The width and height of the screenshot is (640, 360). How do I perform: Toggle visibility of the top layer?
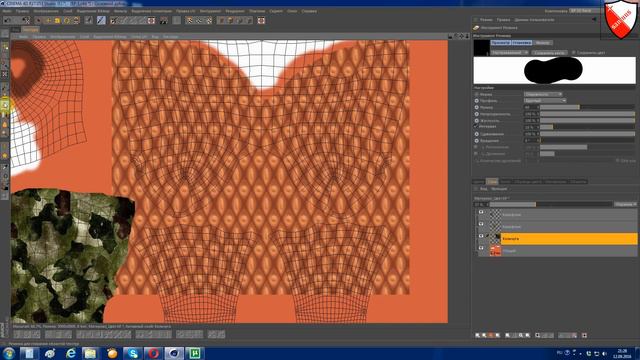click(481, 212)
